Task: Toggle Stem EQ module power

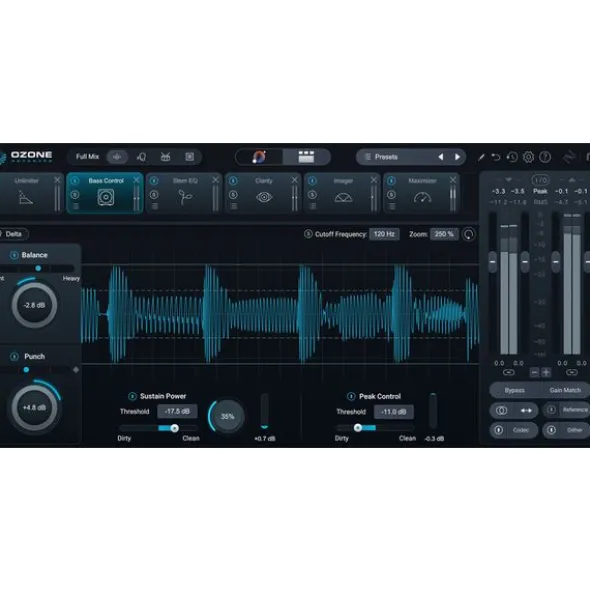Action: pyautogui.click(x=154, y=181)
